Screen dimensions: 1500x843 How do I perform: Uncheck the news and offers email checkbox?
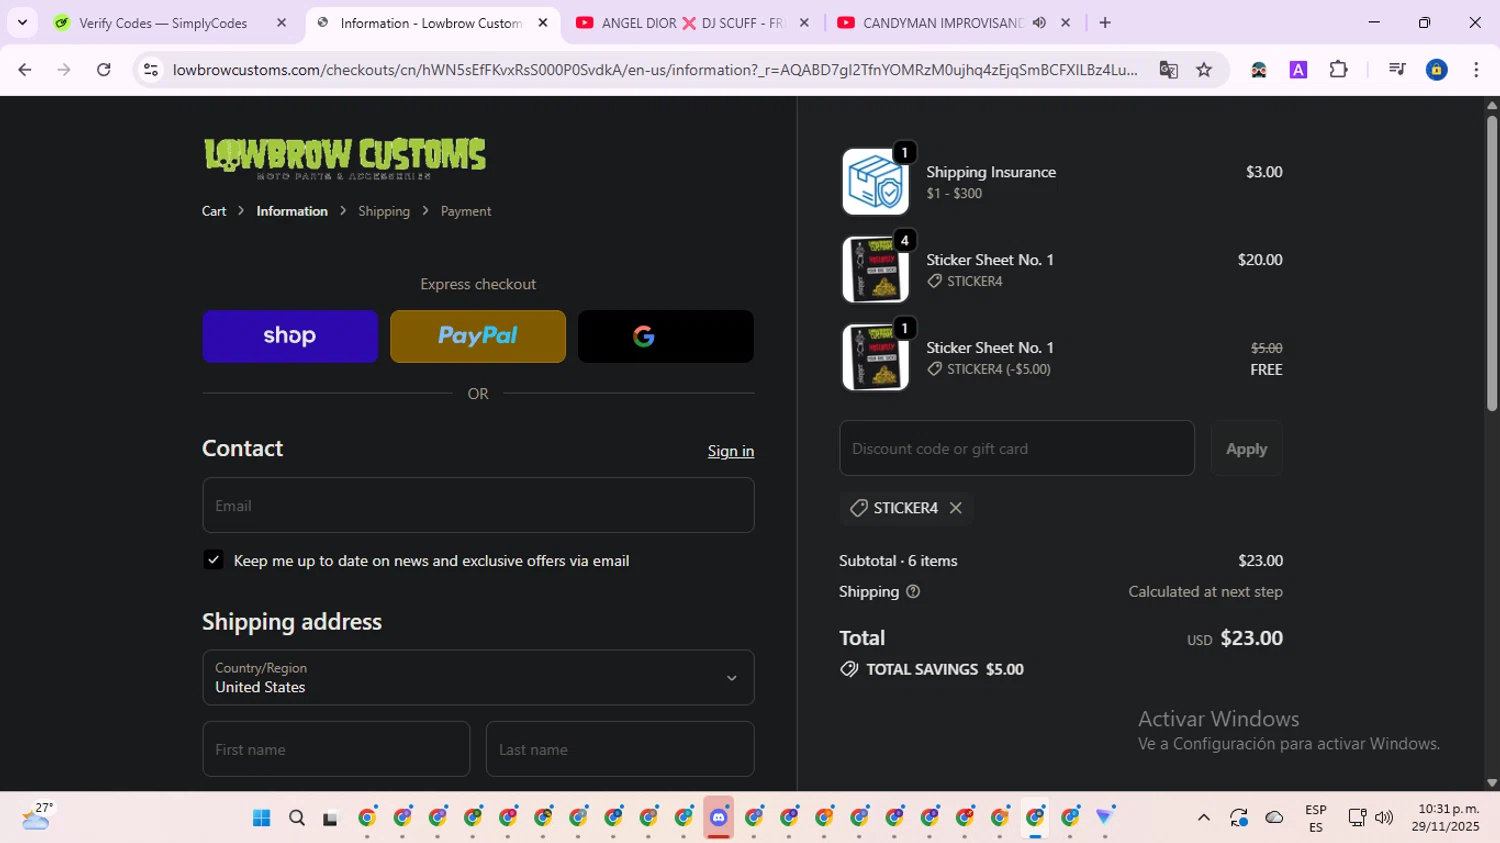point(213,560)
